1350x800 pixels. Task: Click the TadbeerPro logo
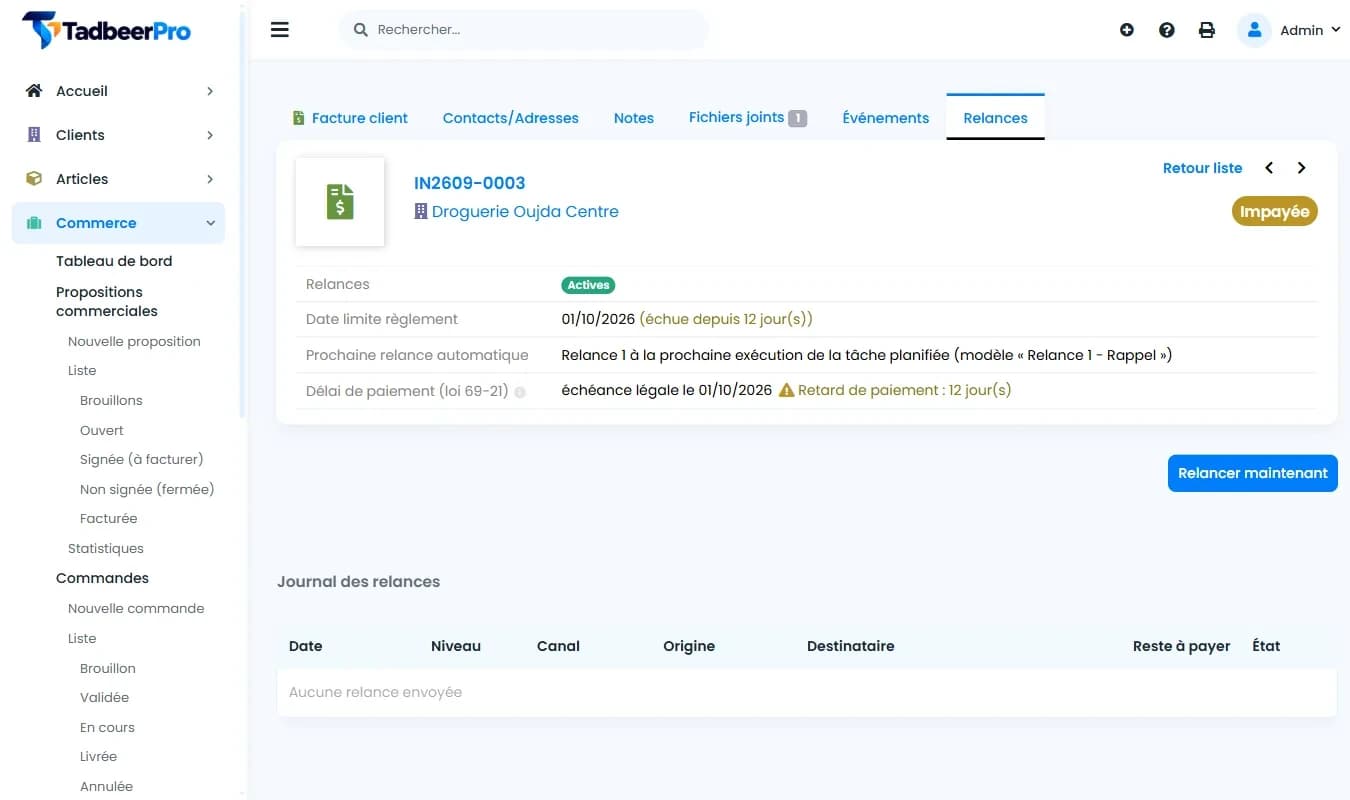pos(106,30)
